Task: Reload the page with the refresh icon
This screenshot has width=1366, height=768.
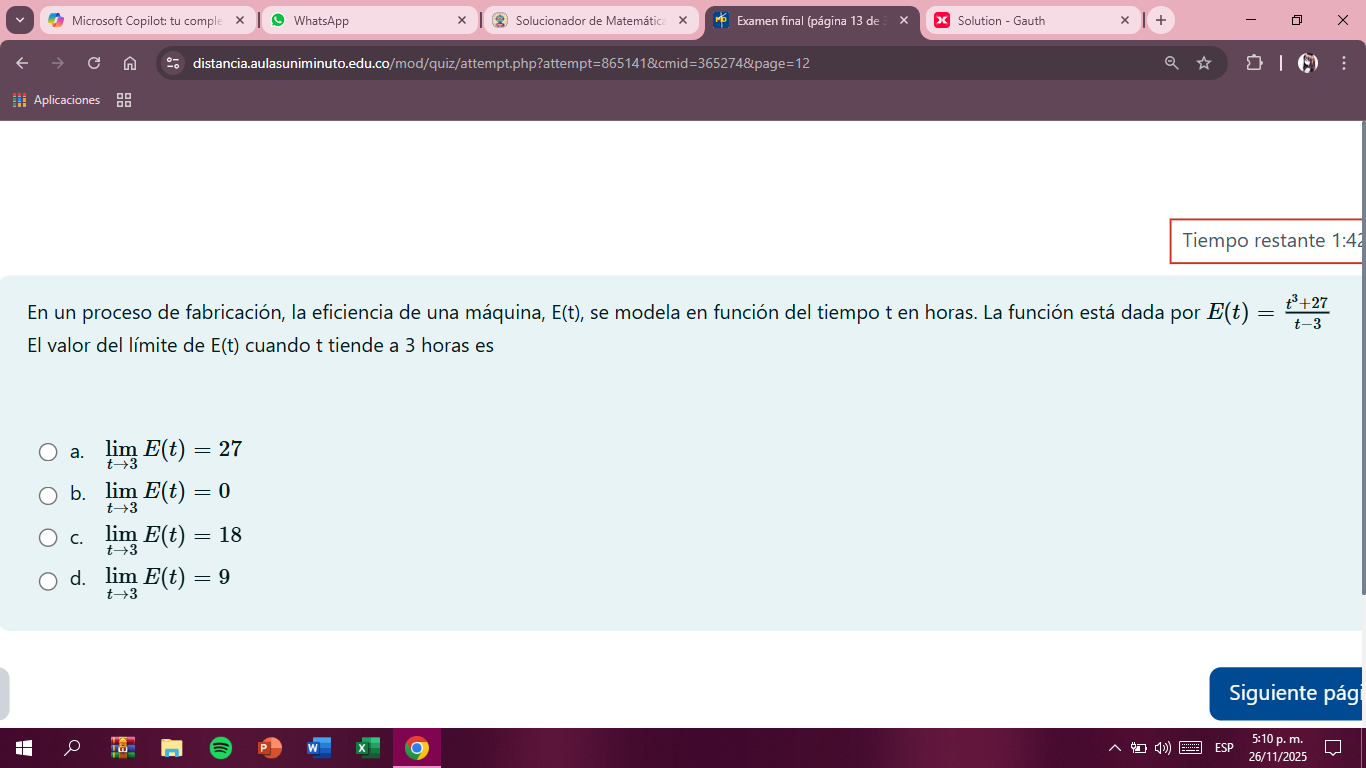Action: [94, 63]
